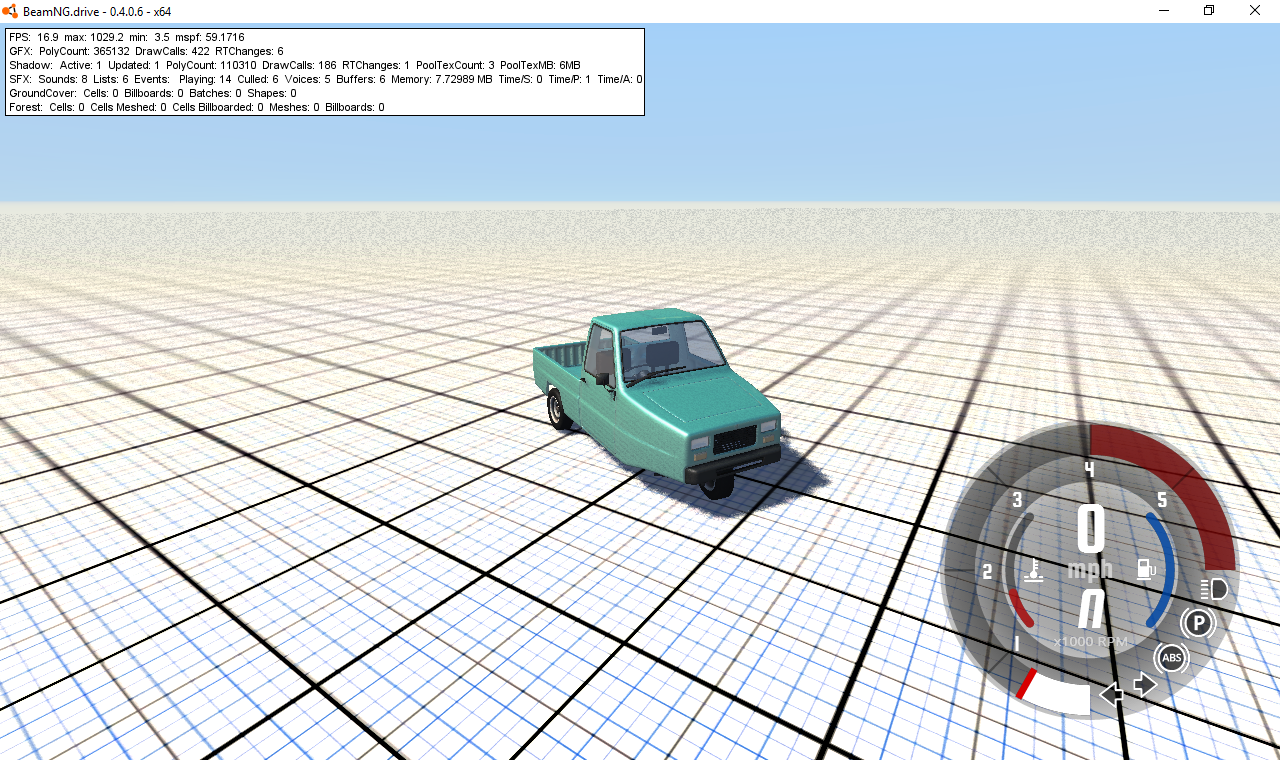This screenshot has width=1280, height=760.
Task: Click the GroundCover stats line
Action: [x=153, y=93]
